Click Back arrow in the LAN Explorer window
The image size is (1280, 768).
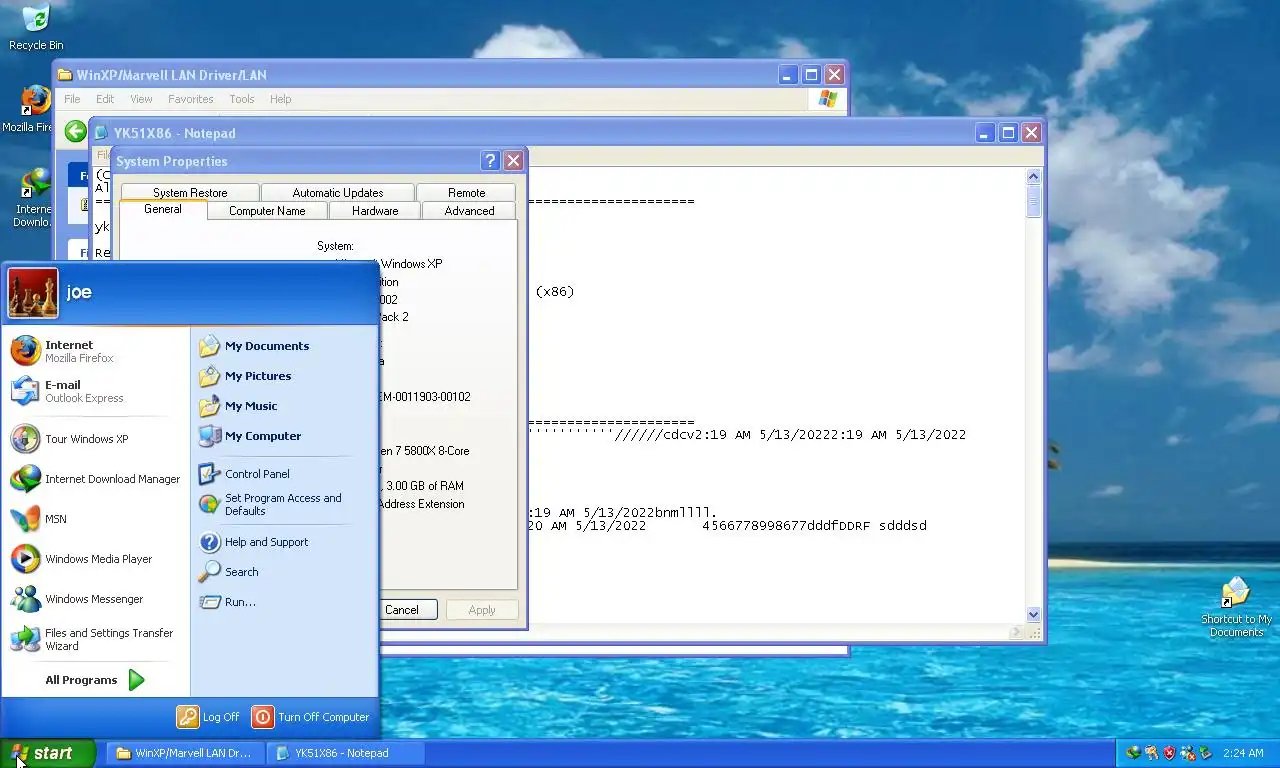pyautogui.click(x=75, y=132)
